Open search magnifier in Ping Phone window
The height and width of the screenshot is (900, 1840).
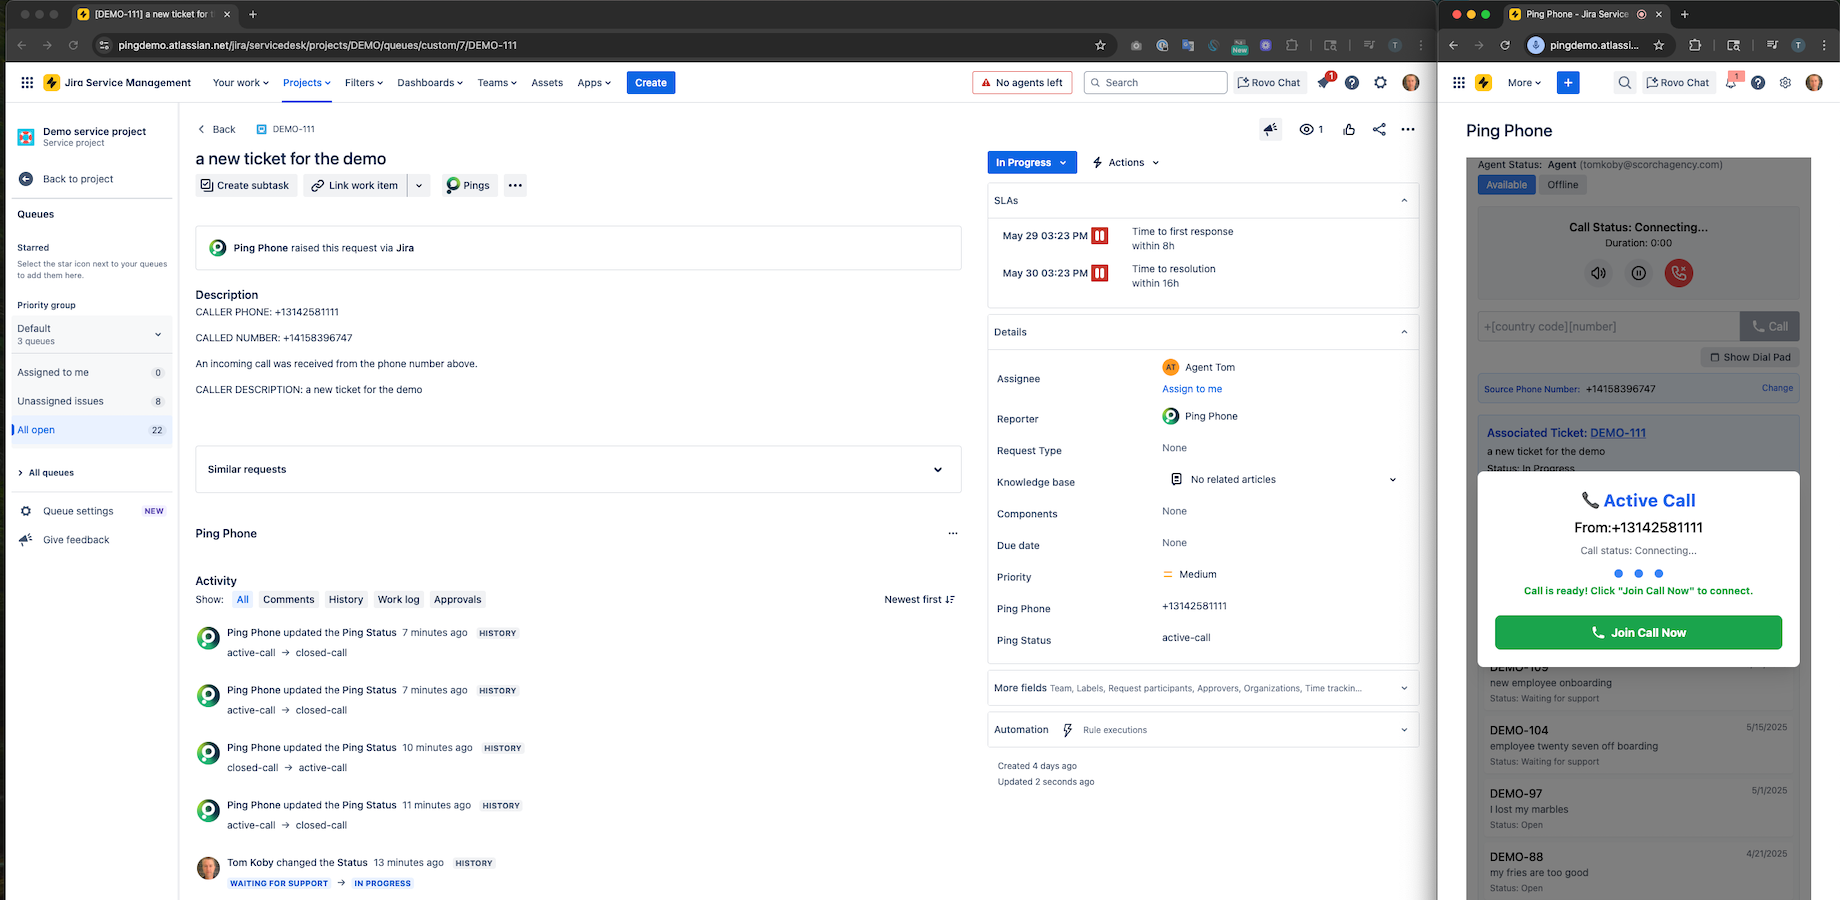(x=1625, y=83)
